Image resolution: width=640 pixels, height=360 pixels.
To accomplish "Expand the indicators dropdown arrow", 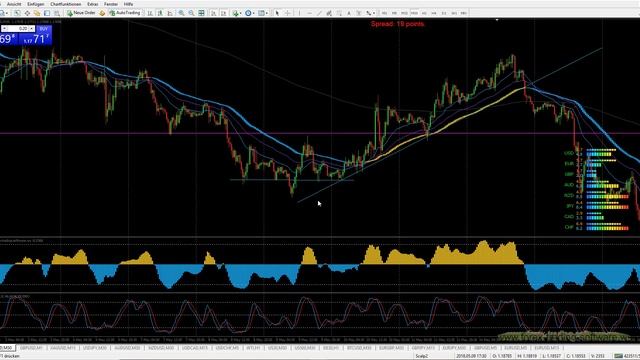I will pyautogui.click(x=241, y=13).
